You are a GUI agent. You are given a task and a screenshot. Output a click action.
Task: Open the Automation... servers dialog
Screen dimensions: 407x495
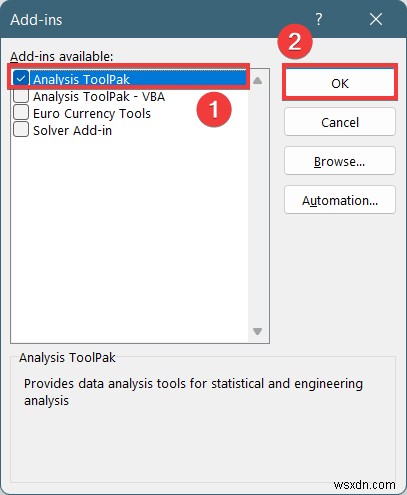pos(340,200)
